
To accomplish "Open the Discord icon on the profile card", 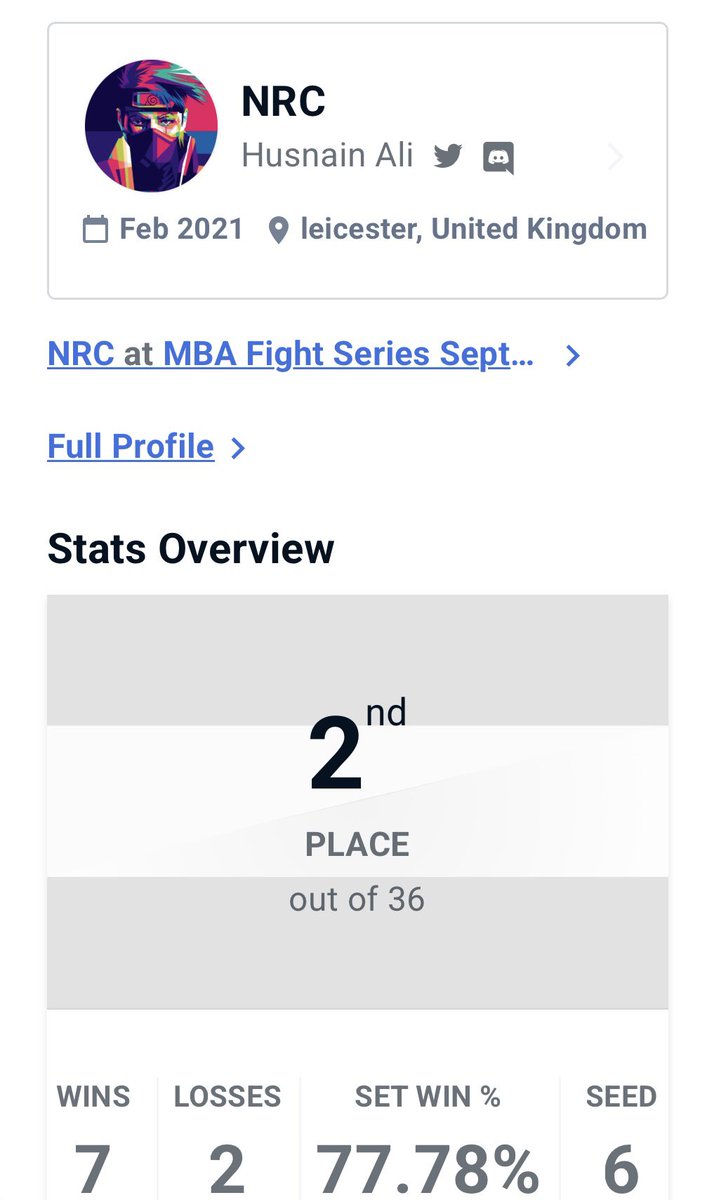I will pyautogui.click(x=498, y=157).
